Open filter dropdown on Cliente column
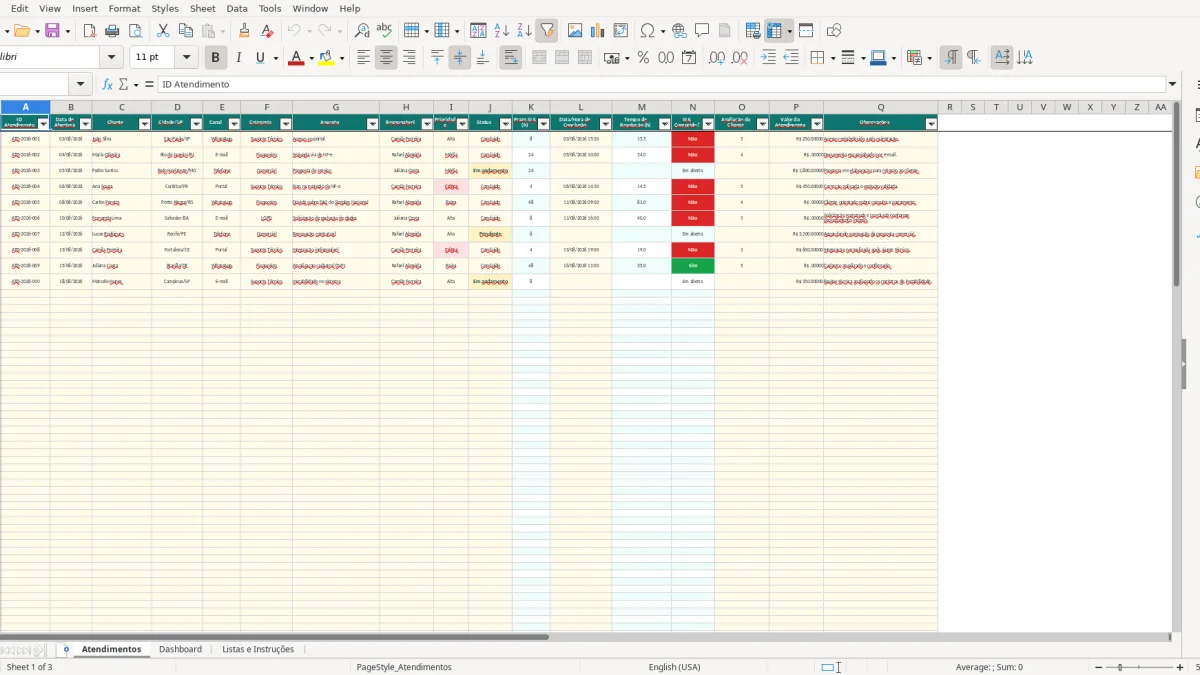The height and width of the screenshot is (675, 1200). [144, 124]
